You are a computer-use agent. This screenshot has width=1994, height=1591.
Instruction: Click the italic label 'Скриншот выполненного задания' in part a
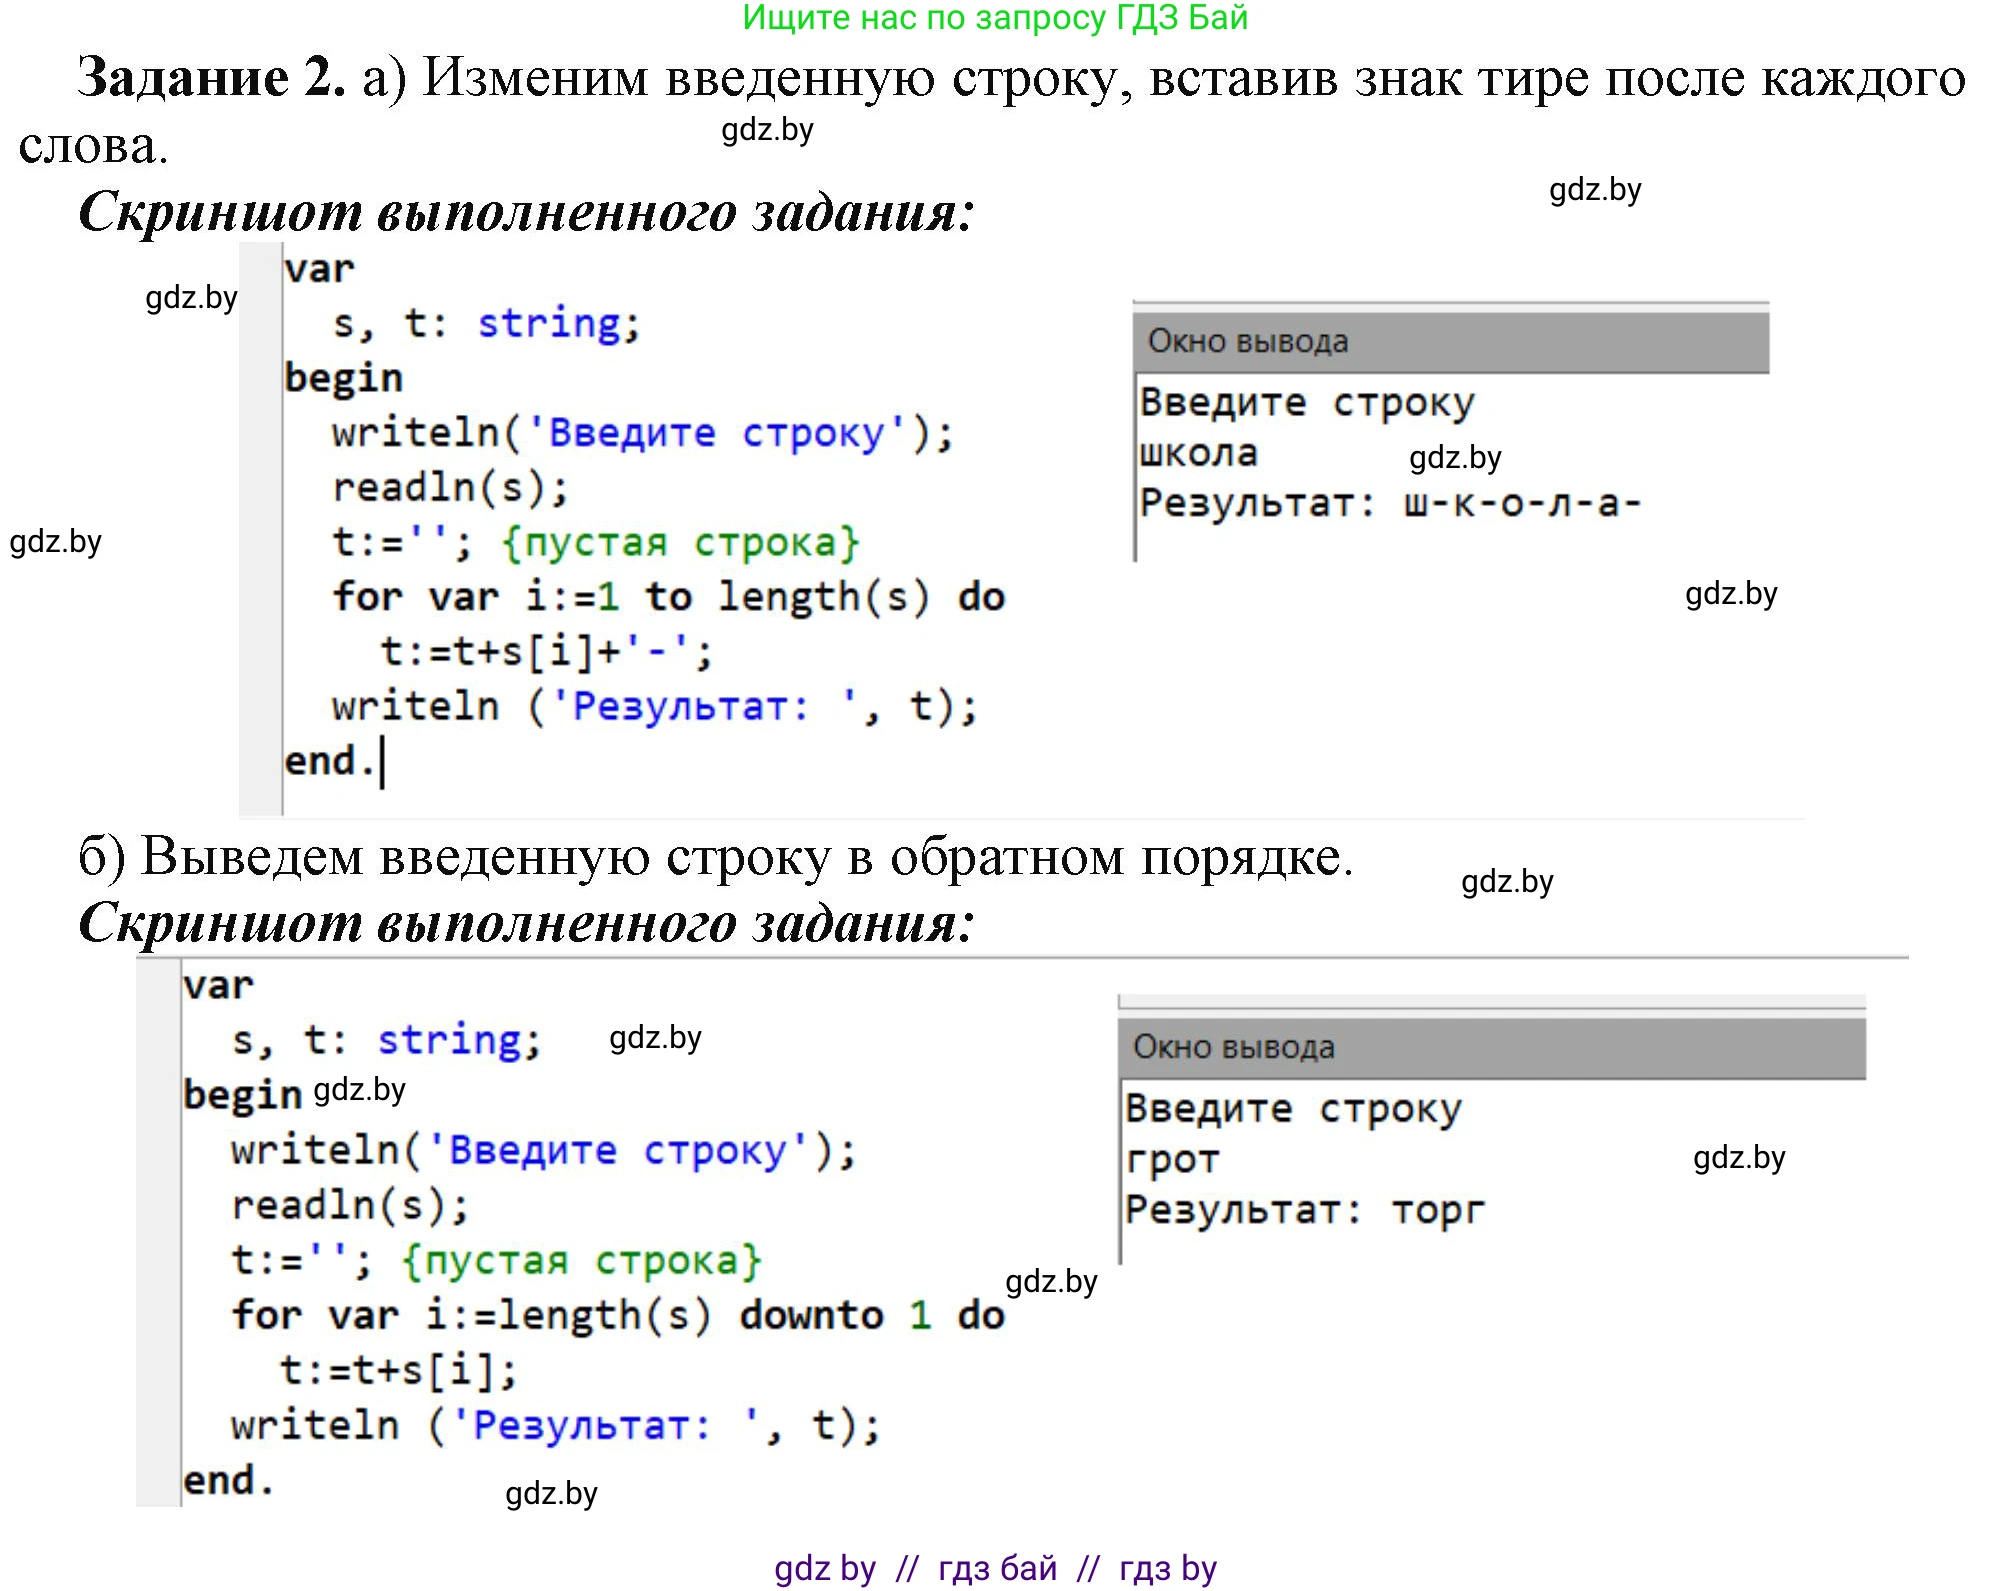(x=530, y=213)
